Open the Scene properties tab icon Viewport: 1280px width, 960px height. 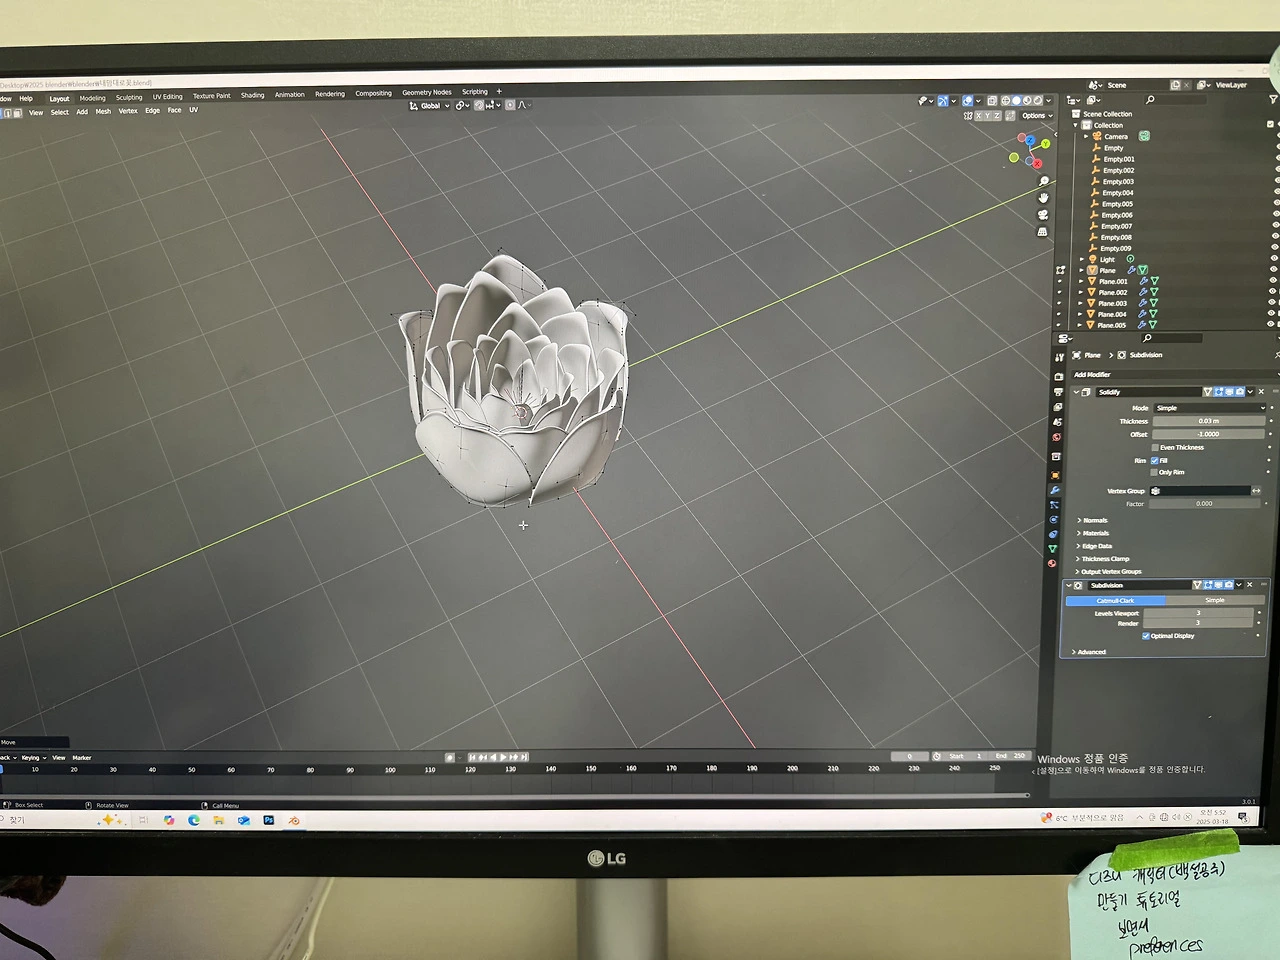(1057, 422)
